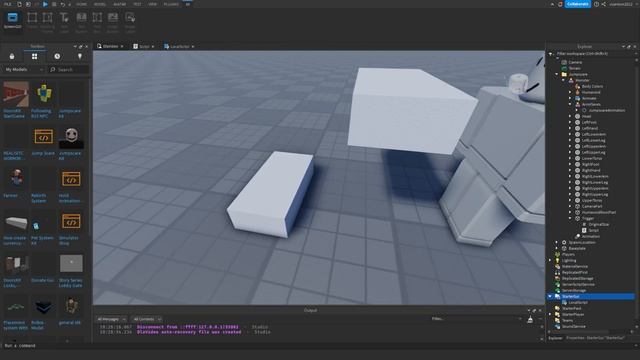The image size is (640, 360).
Task: Select Terrain in Explorer tree
Action: (574, 68)
